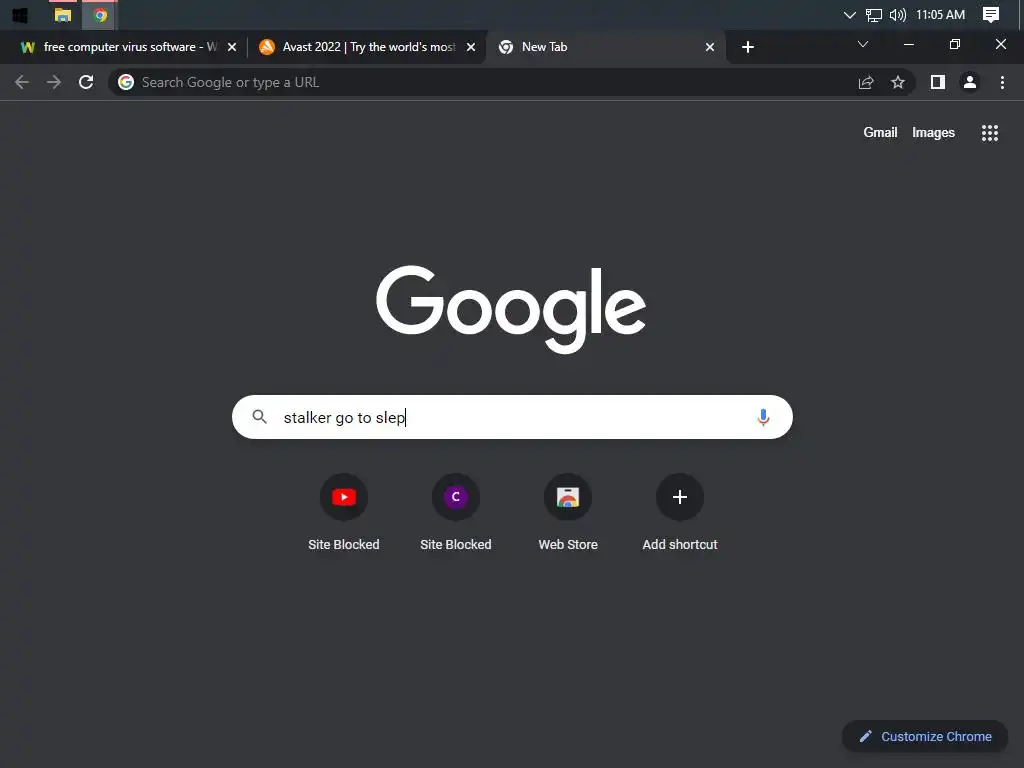This screenshot has width=1024, height=768.
Task: Open the Windows Start menu icon
Action: pos(20,15)
